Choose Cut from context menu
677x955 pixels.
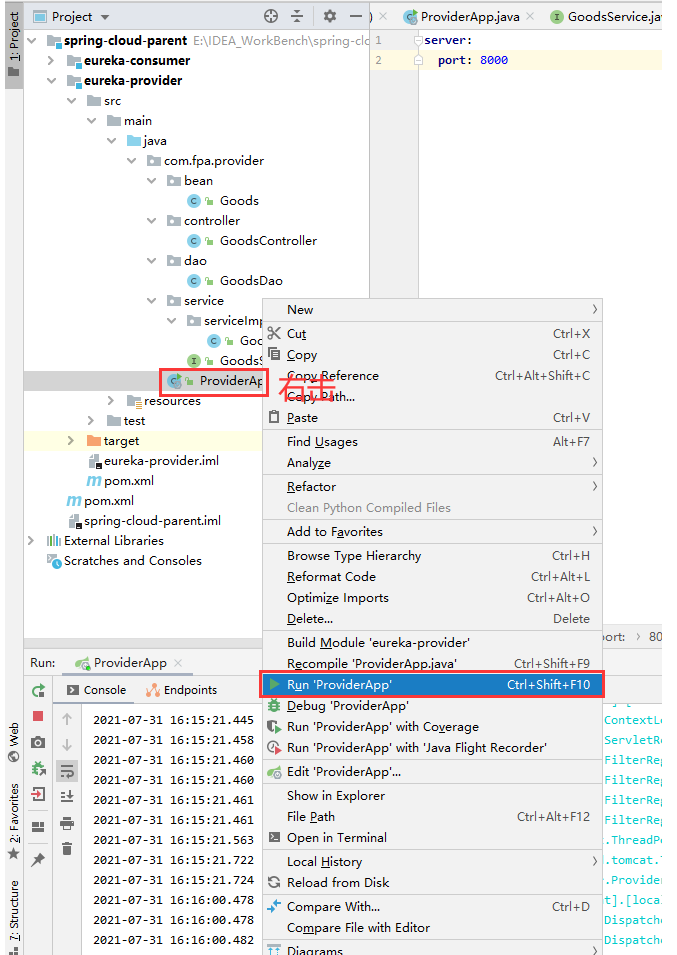[x=432, y=334]
